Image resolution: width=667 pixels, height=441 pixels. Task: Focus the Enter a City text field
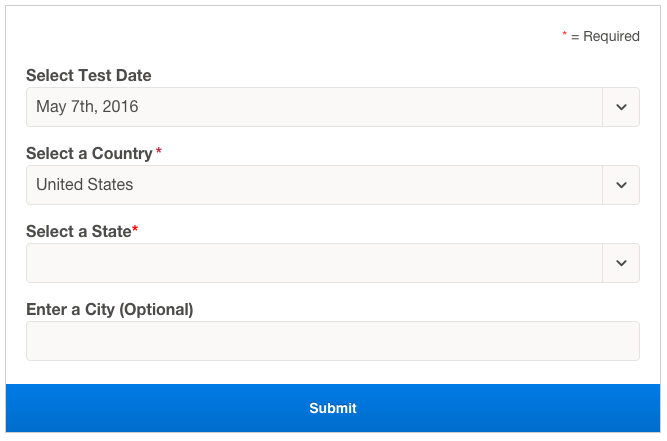[x=332, y=341]
